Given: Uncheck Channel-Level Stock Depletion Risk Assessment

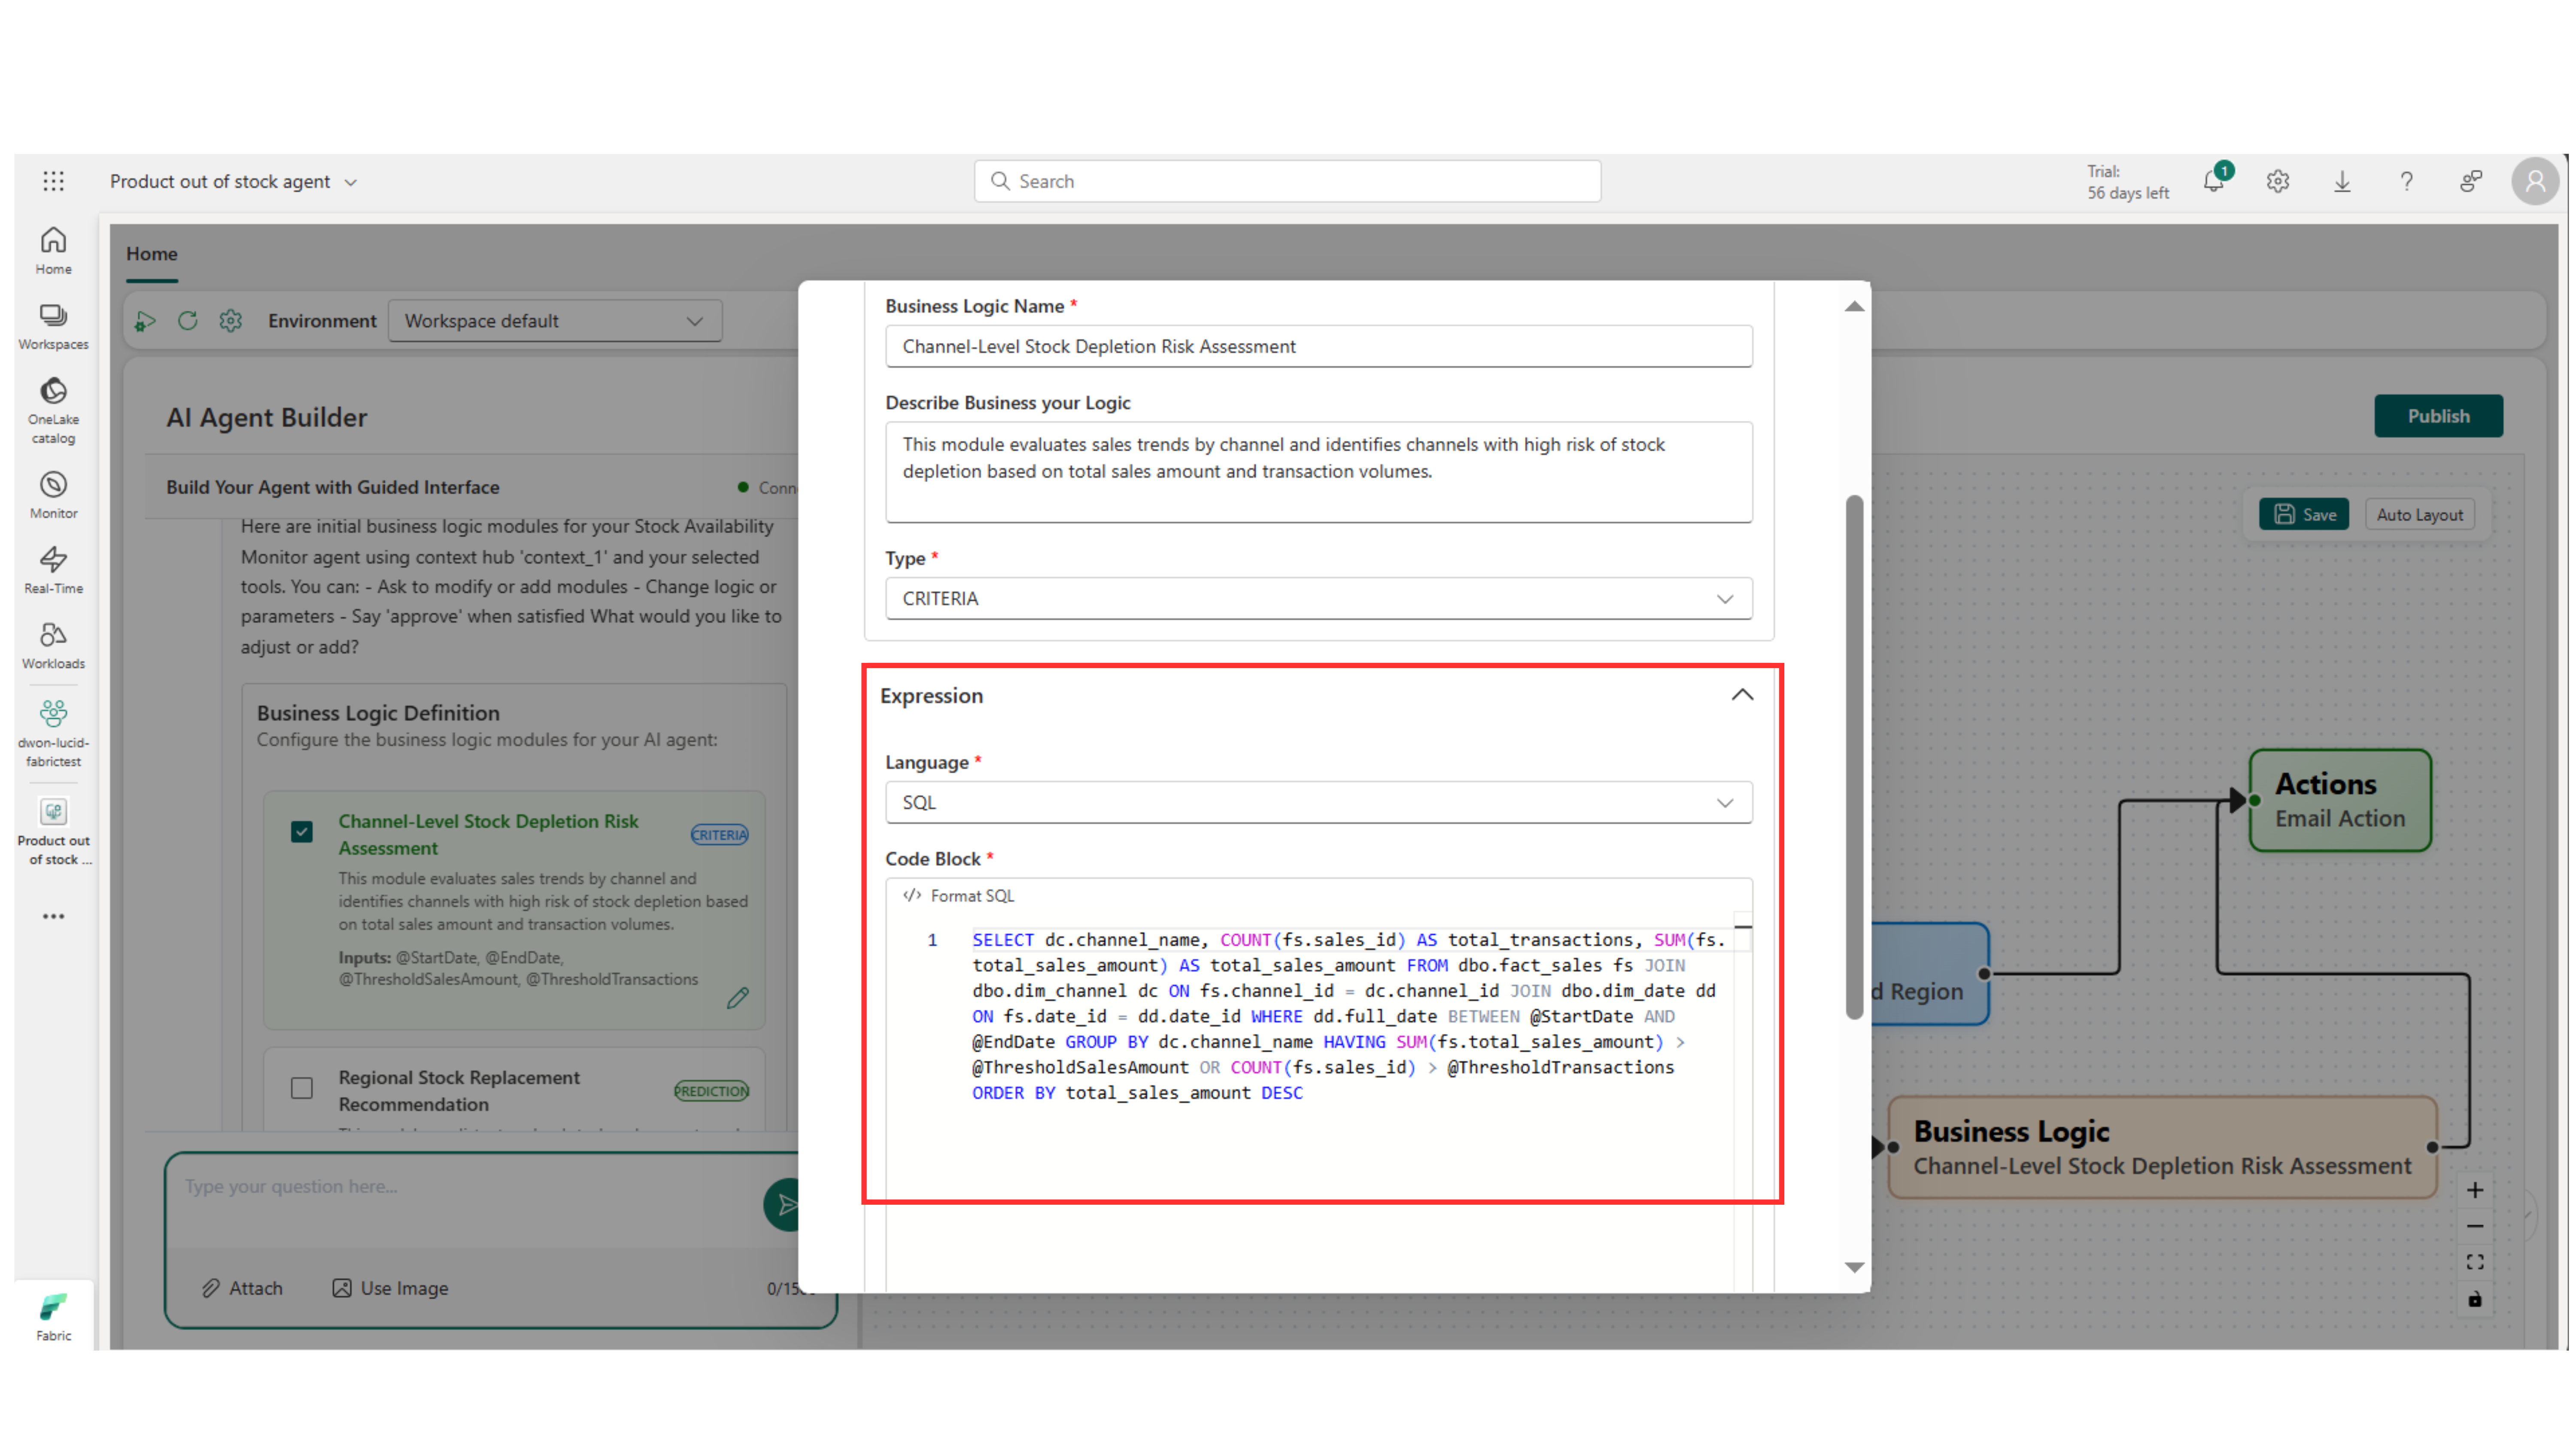Looking at the screenshot, I should coord(301,832).
